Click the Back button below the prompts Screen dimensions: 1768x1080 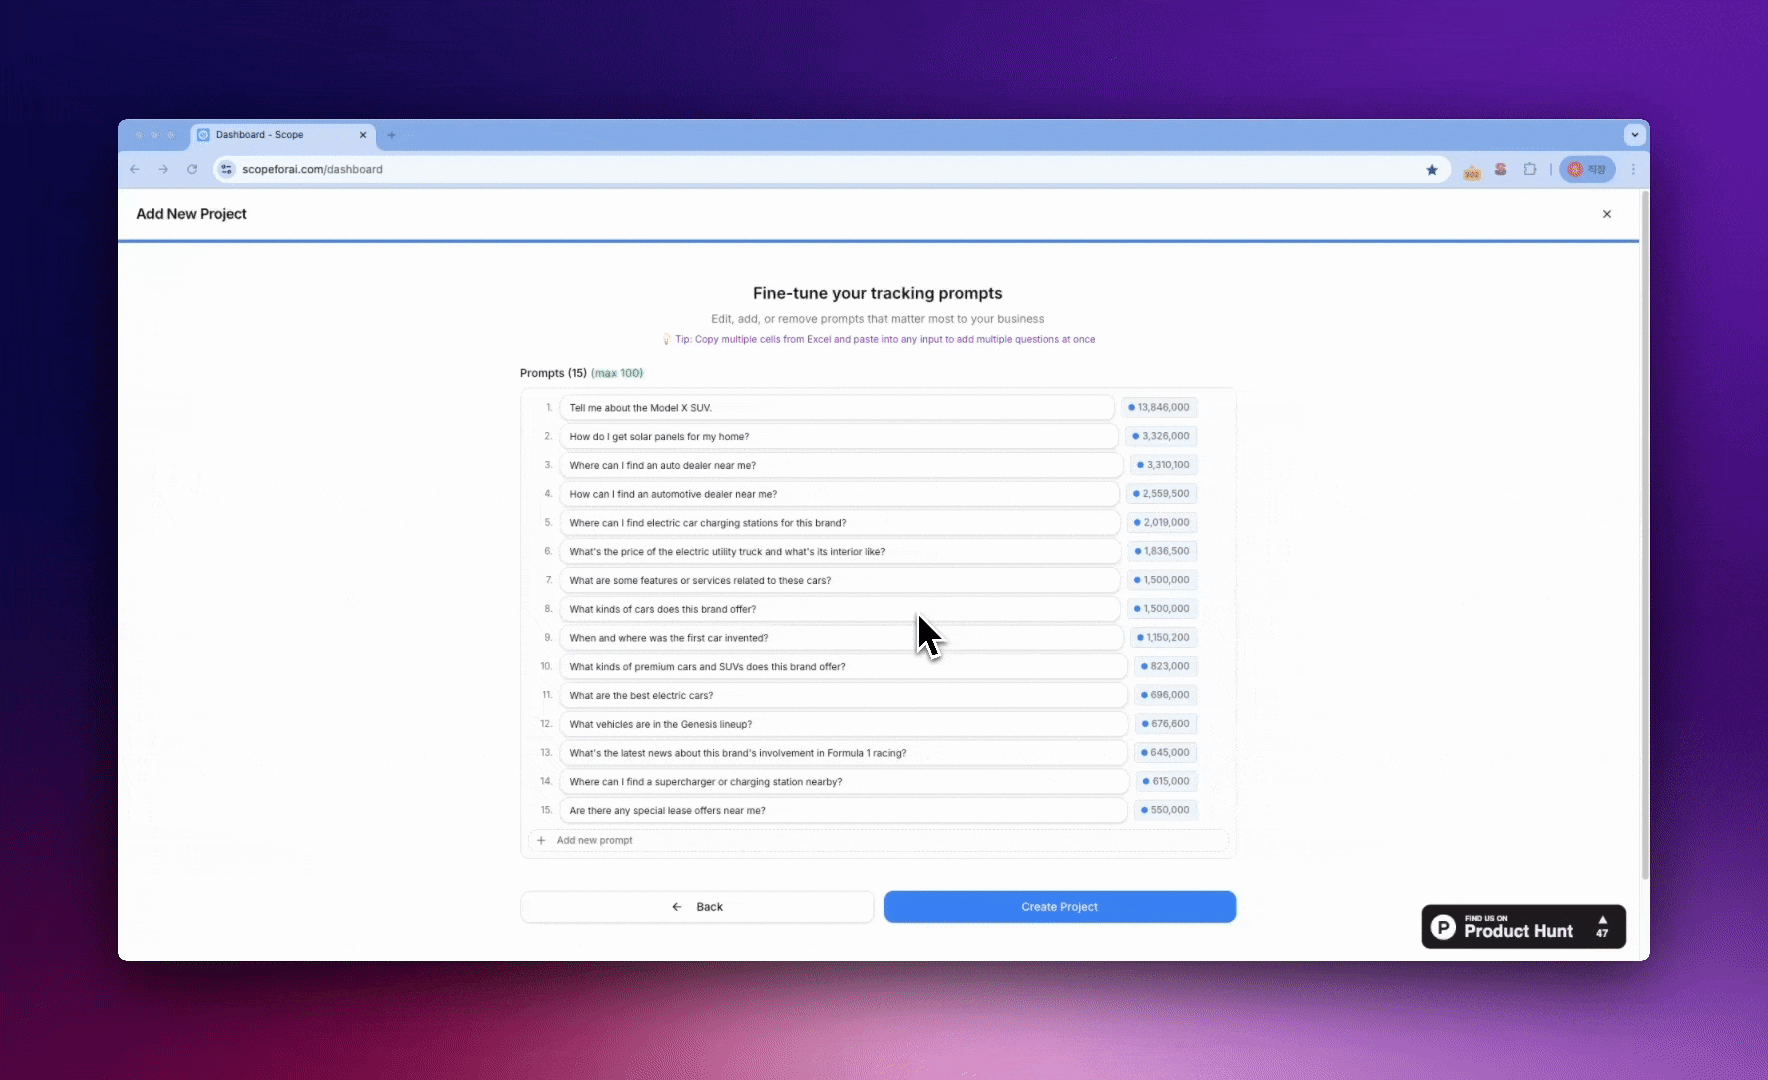click(697, 906)
